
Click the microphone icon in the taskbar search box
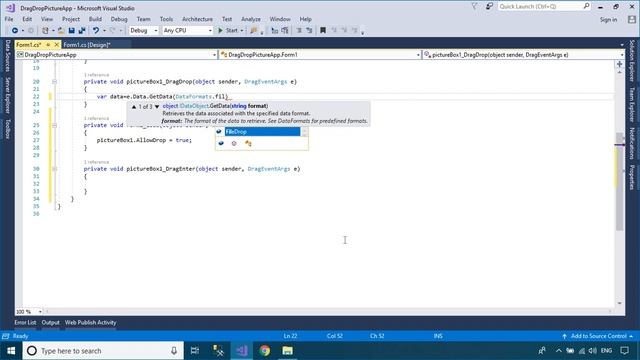174,351
